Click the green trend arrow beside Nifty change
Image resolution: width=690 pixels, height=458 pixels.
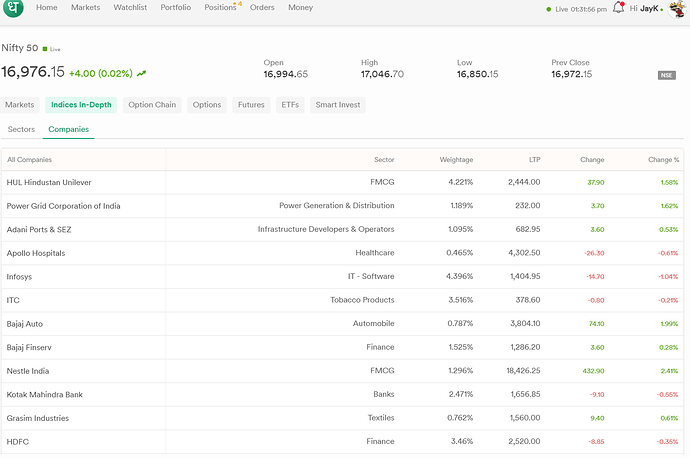[141, 73]
